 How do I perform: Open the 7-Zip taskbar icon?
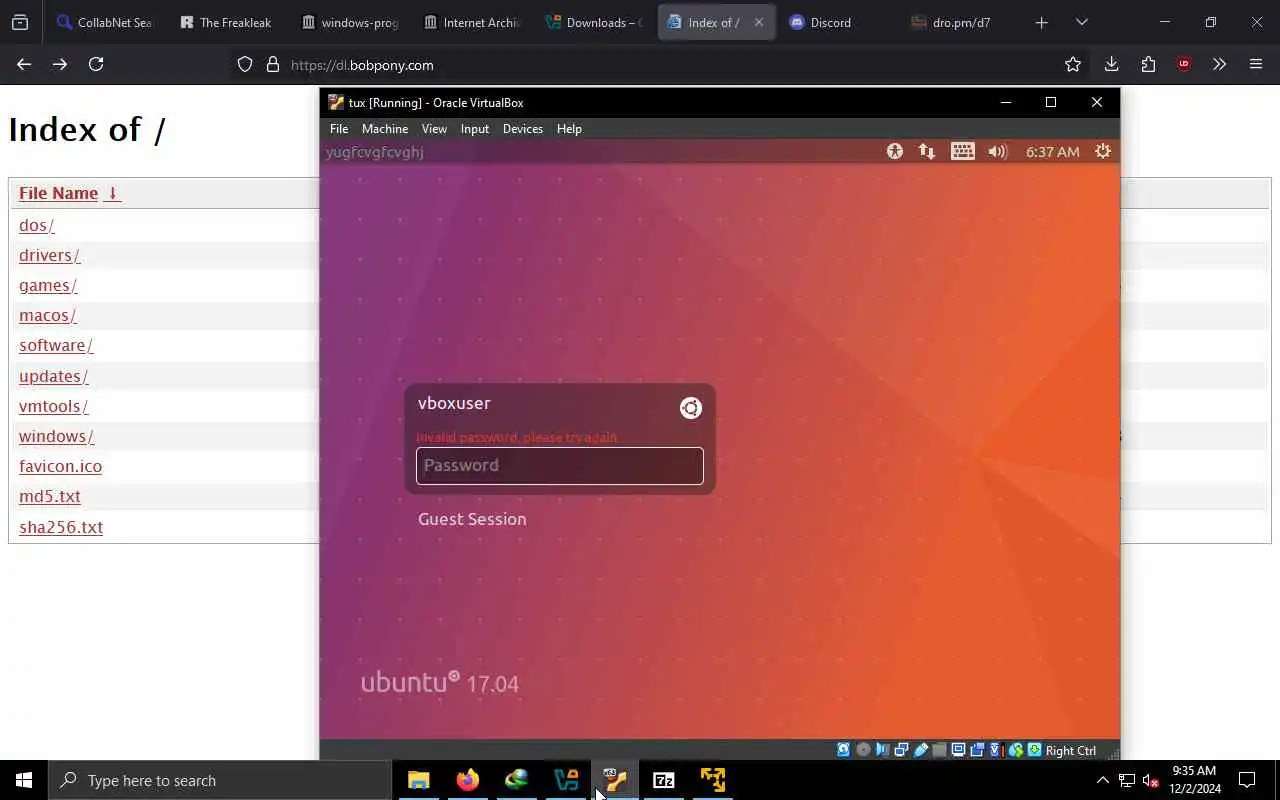point(664,780)
